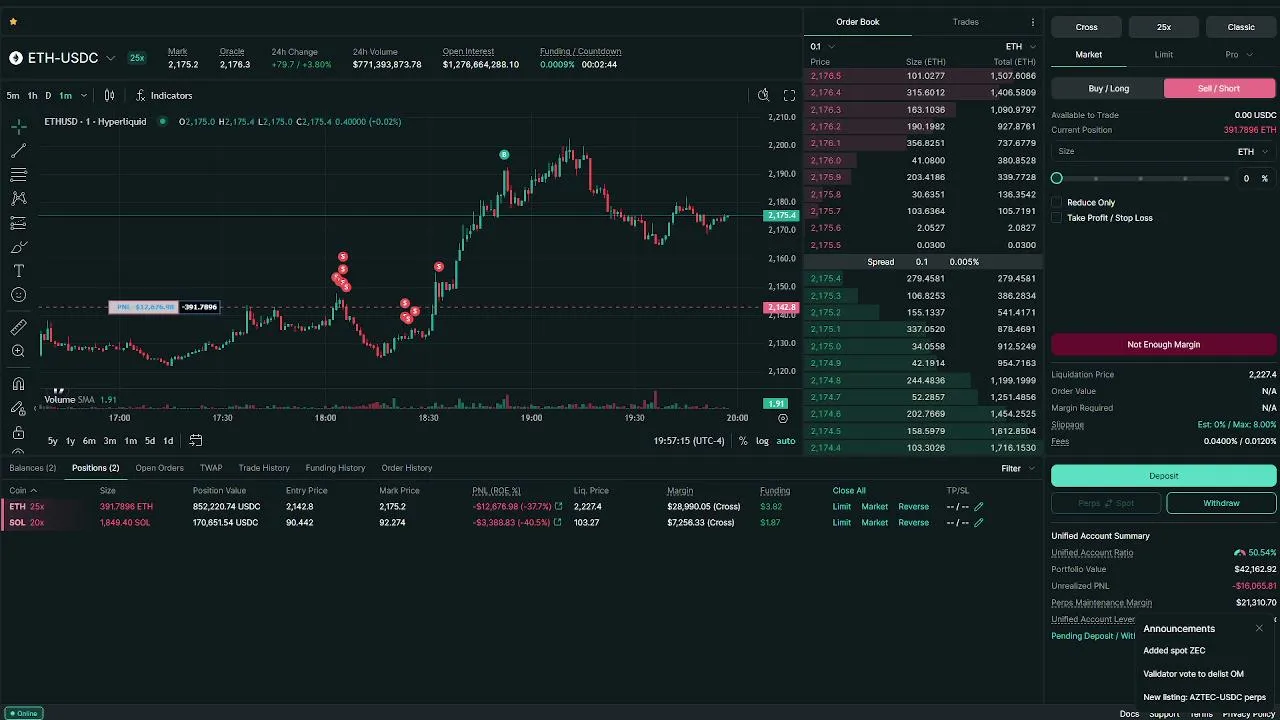Open the Funding History tab
Viewport: 1280px width, 720px height.
pos(335,468)
